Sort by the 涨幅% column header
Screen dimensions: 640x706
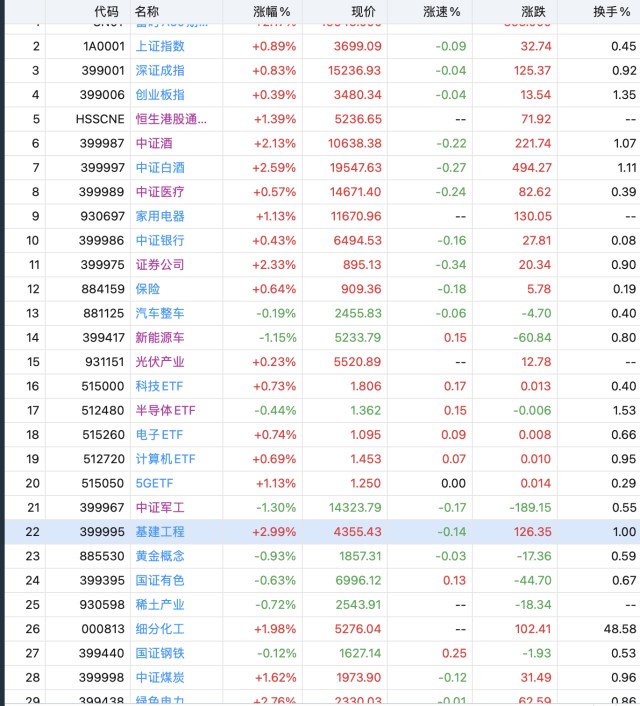271,12
